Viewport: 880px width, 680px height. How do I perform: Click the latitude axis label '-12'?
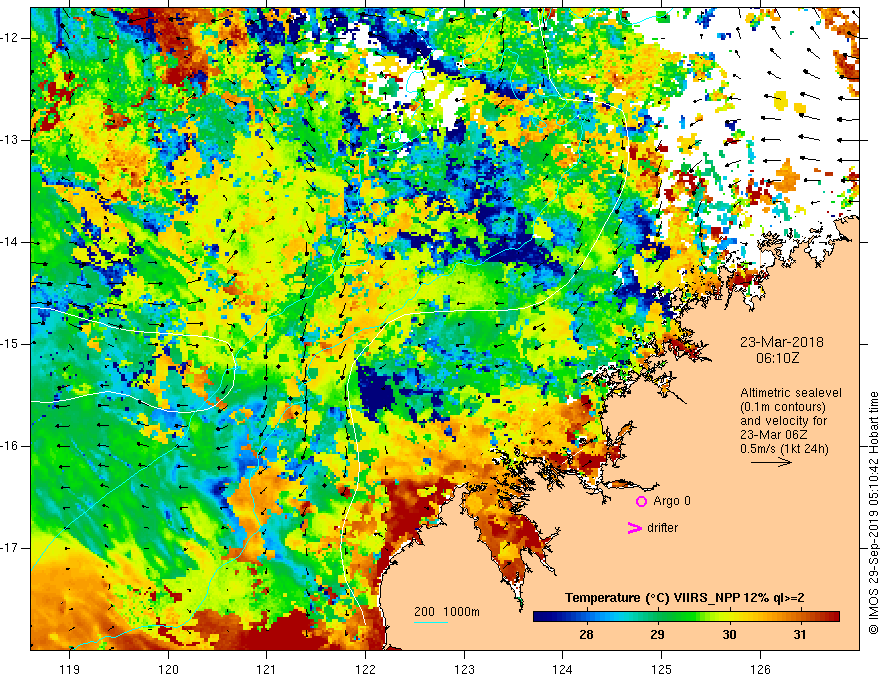[12, 38]
